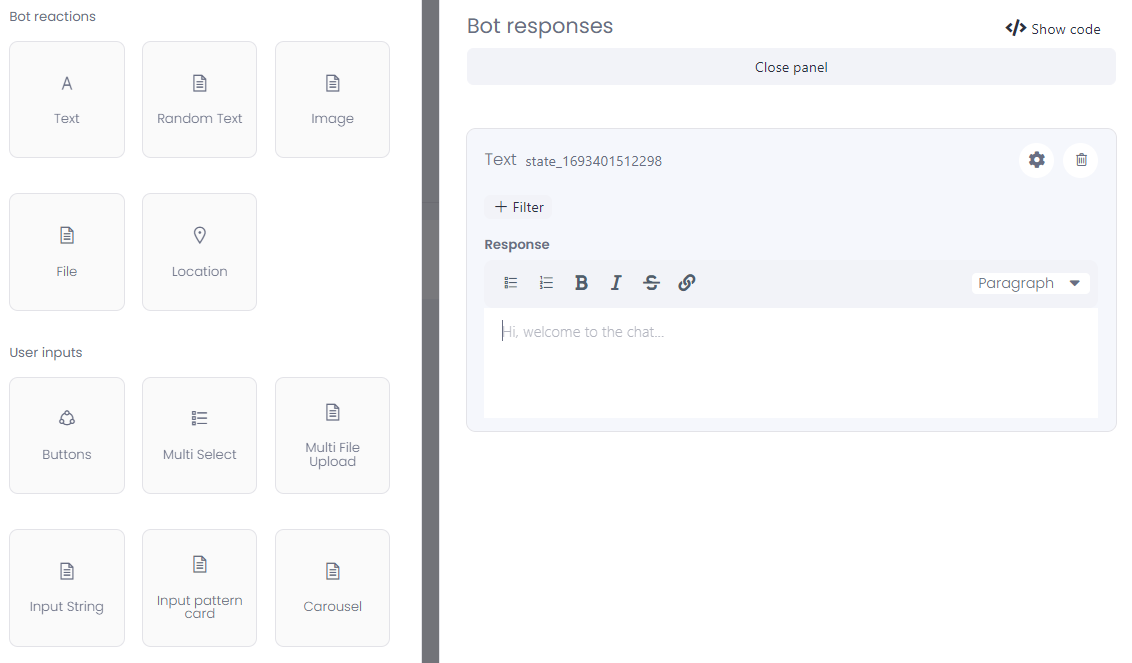Toggle strikethrough formatting in response editor
Screen dimensions: 1132x663
click(651, 283)
